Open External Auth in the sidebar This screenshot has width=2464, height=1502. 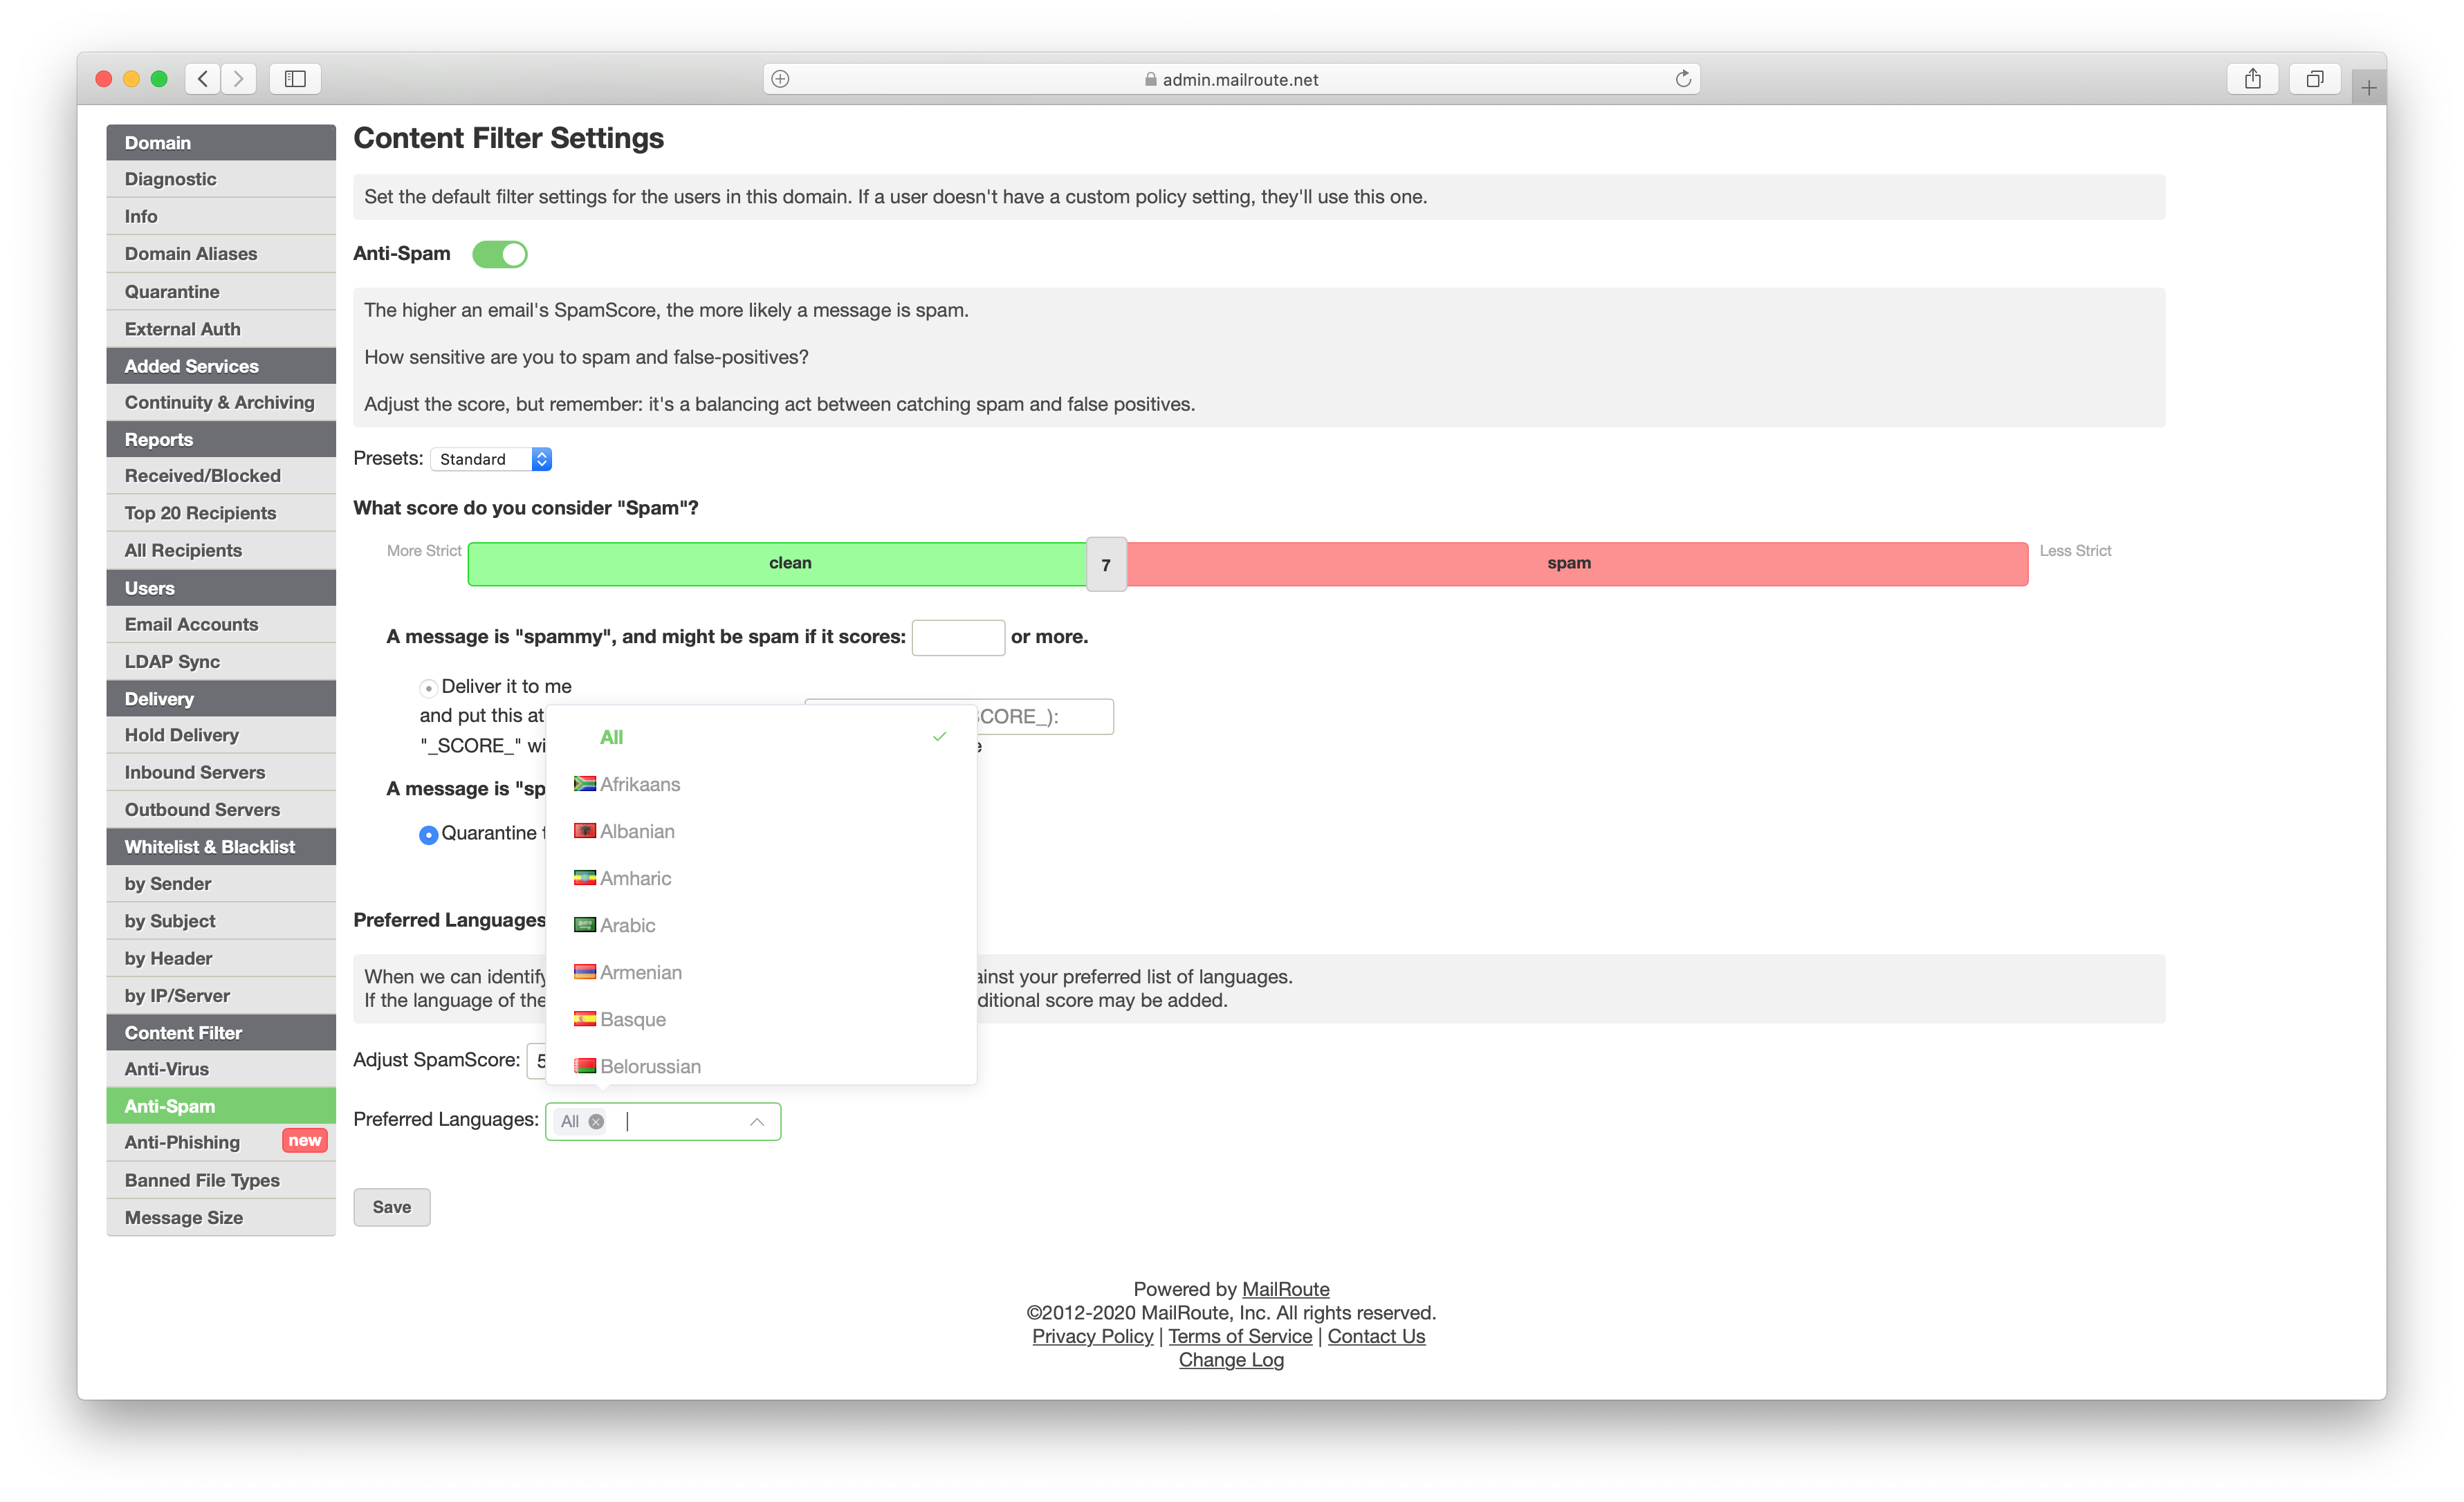[221, 329]
